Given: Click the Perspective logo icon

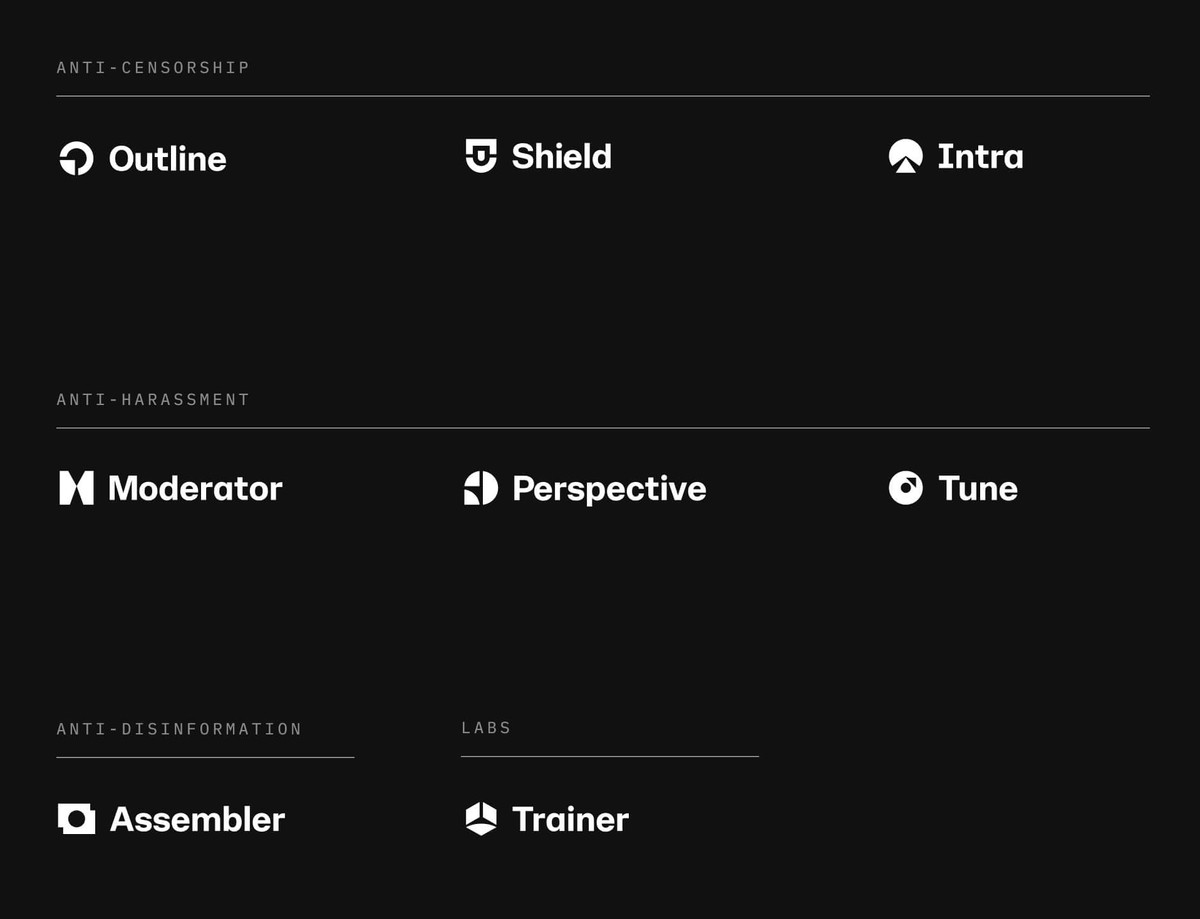Looking at the screenshot, I should pos(481,488).
